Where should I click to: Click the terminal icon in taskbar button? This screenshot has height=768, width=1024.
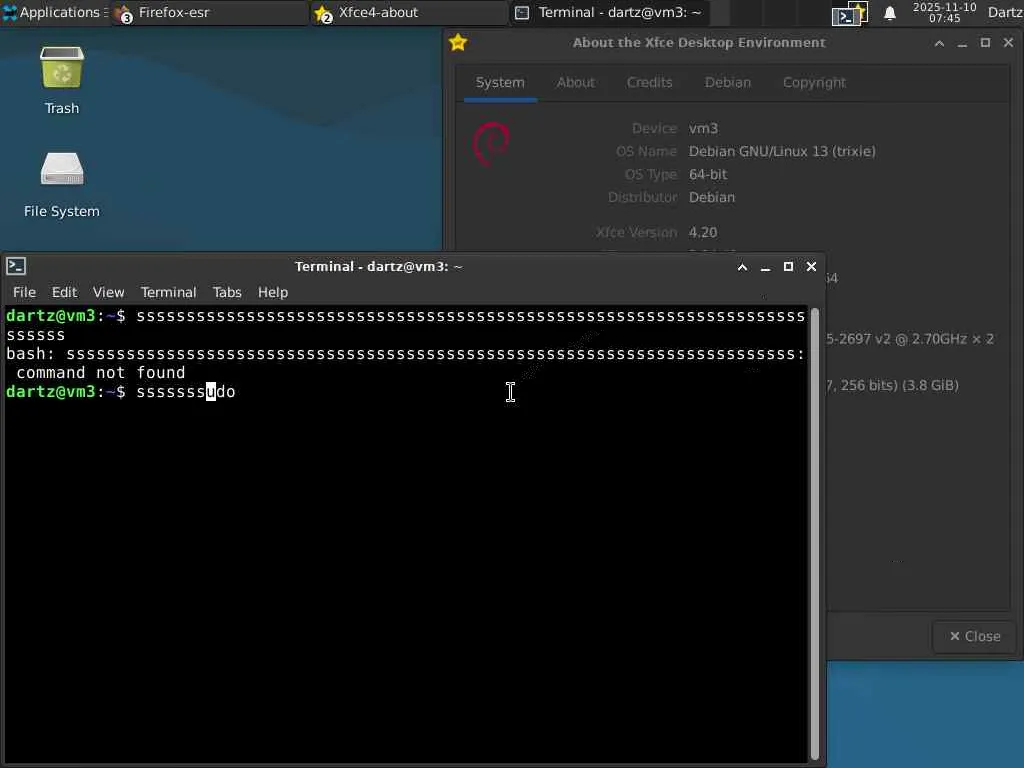(x=522, y=12)
